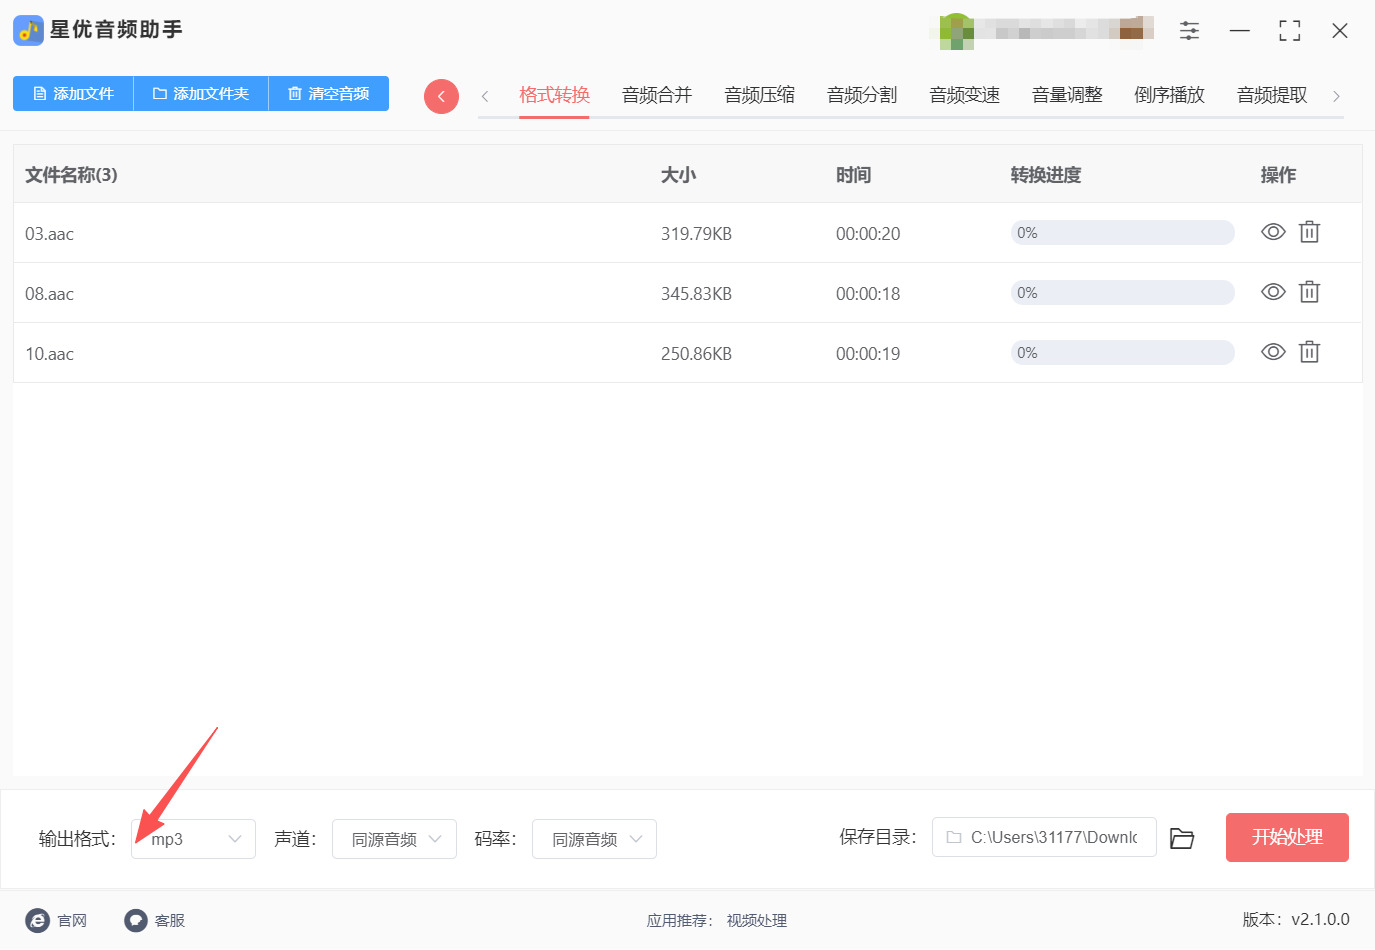Image resolution: width=1375 pixels, height=950 pixels.
Task: Click the 添加文件 button
Action: click(73, 94)
